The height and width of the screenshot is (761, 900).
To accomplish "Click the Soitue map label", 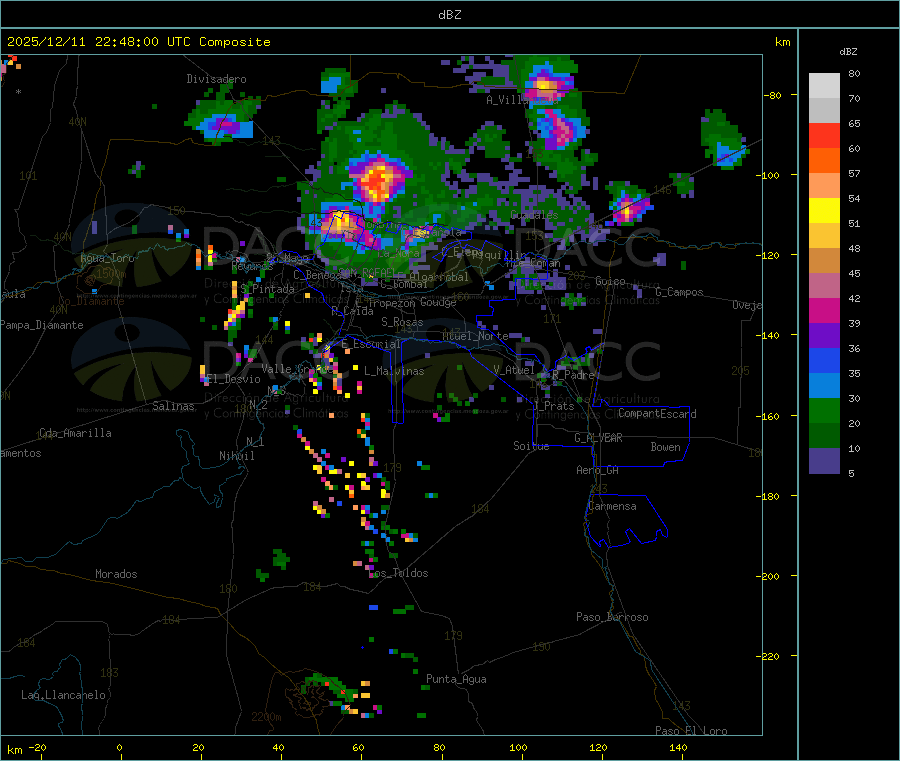I will pos(531,446).
